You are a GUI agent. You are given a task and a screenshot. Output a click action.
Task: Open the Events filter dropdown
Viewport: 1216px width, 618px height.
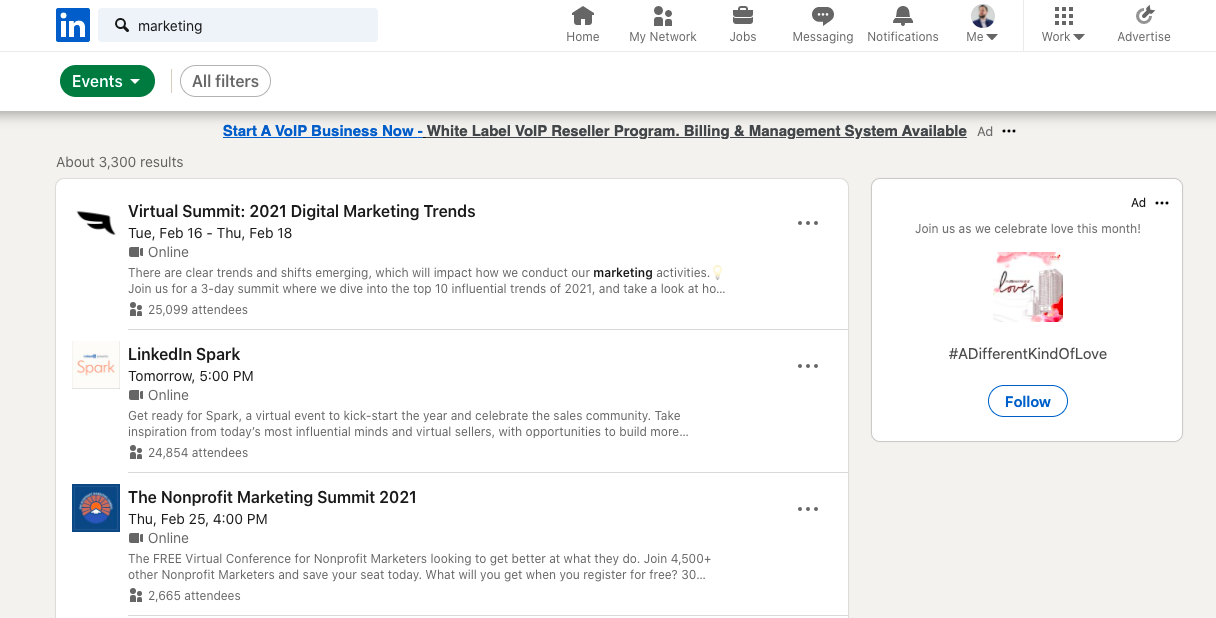click(107, 81)
